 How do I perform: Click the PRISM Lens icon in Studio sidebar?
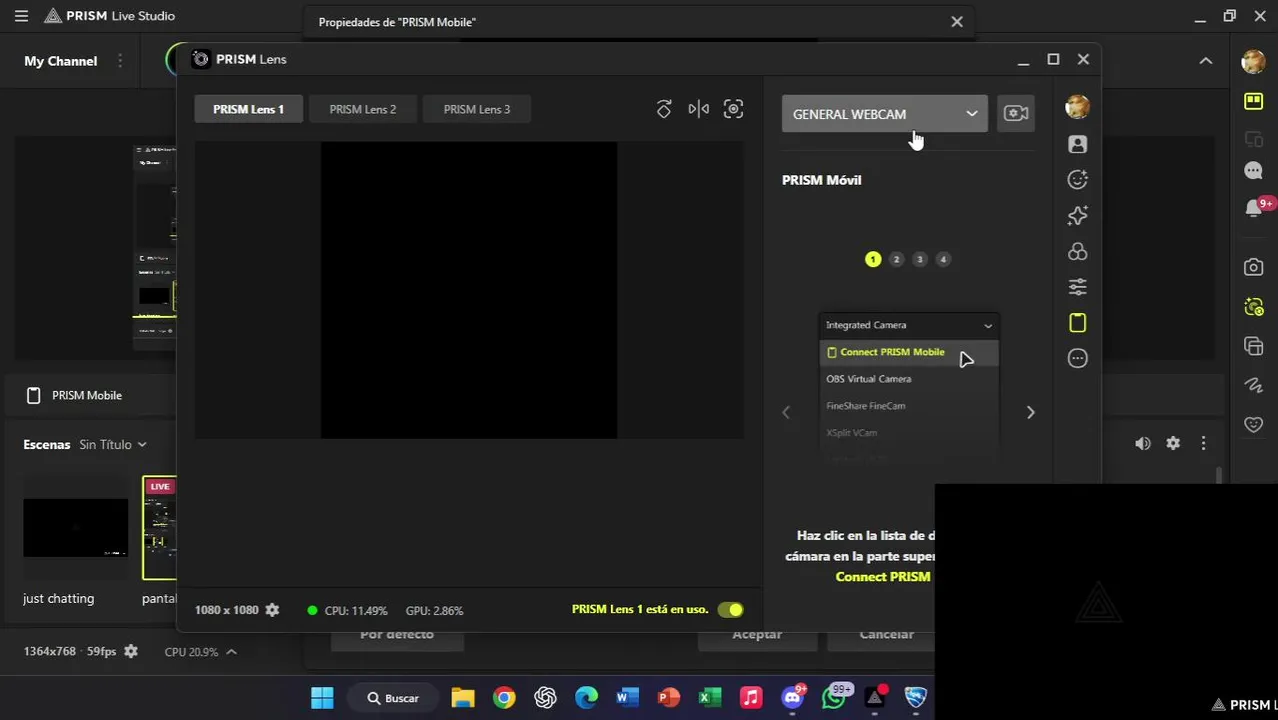[1253, 307]
